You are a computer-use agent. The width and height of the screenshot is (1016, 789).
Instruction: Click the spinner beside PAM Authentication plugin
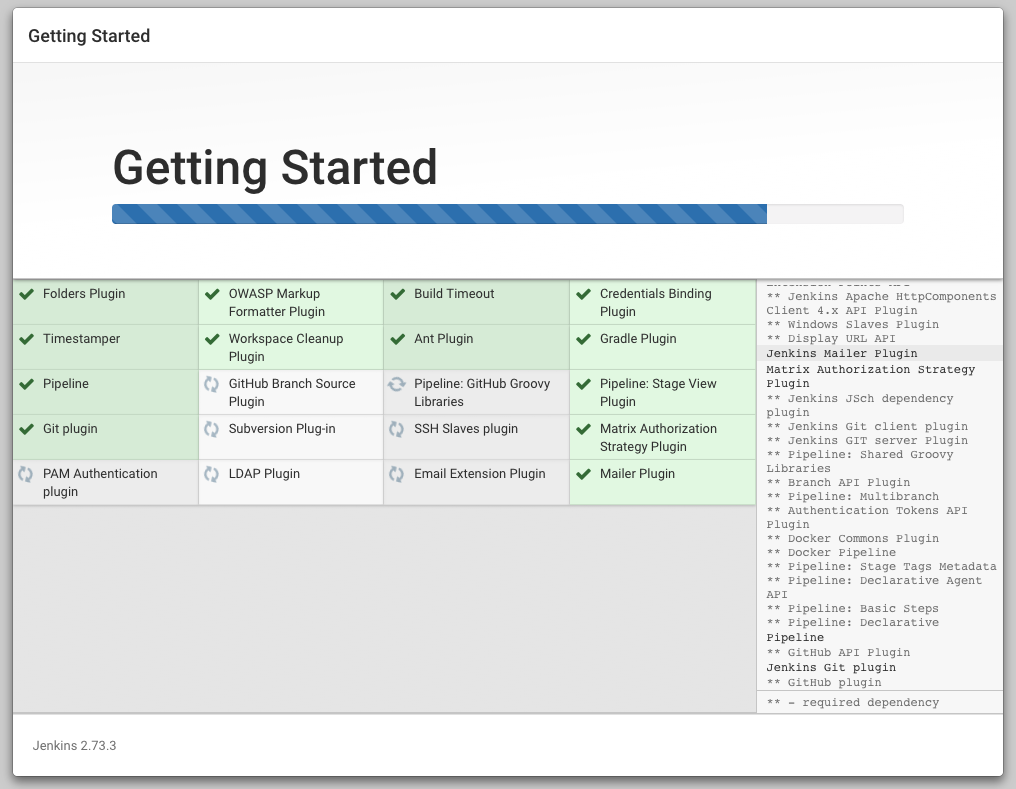pyautogui.click(x=26, y=474)
